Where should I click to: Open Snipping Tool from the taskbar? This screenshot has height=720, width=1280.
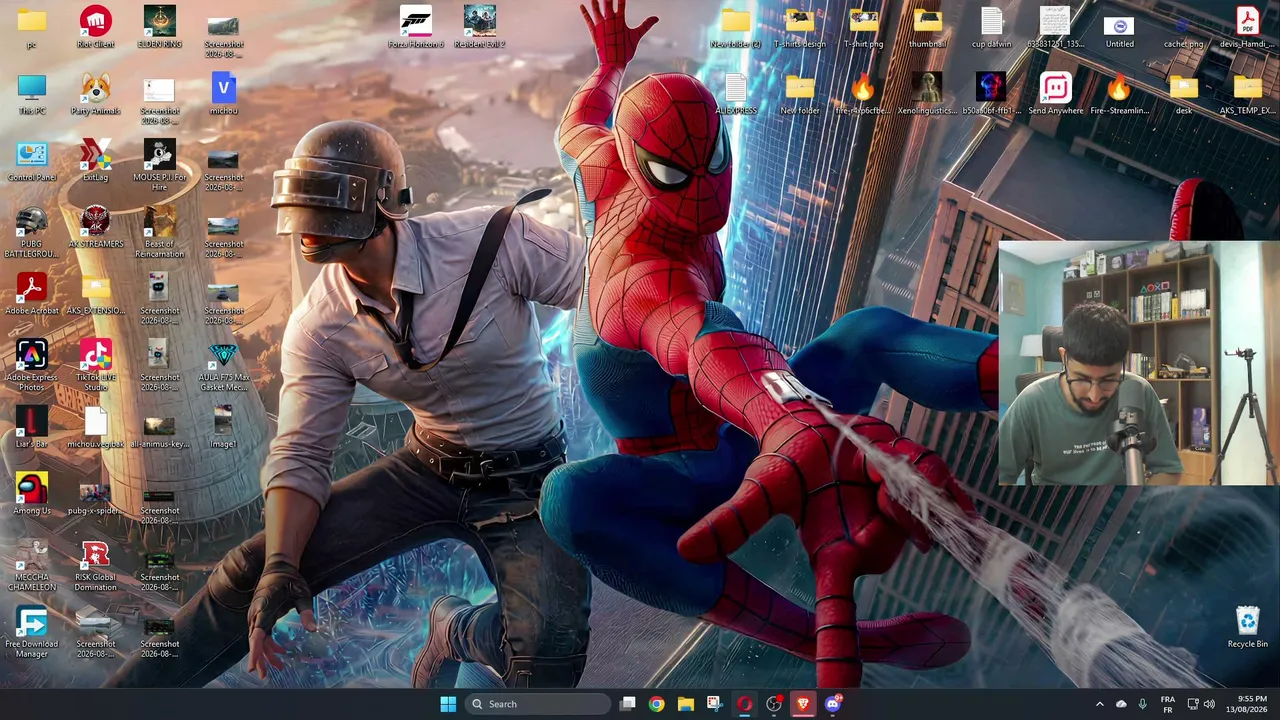(x=714, y=704)
